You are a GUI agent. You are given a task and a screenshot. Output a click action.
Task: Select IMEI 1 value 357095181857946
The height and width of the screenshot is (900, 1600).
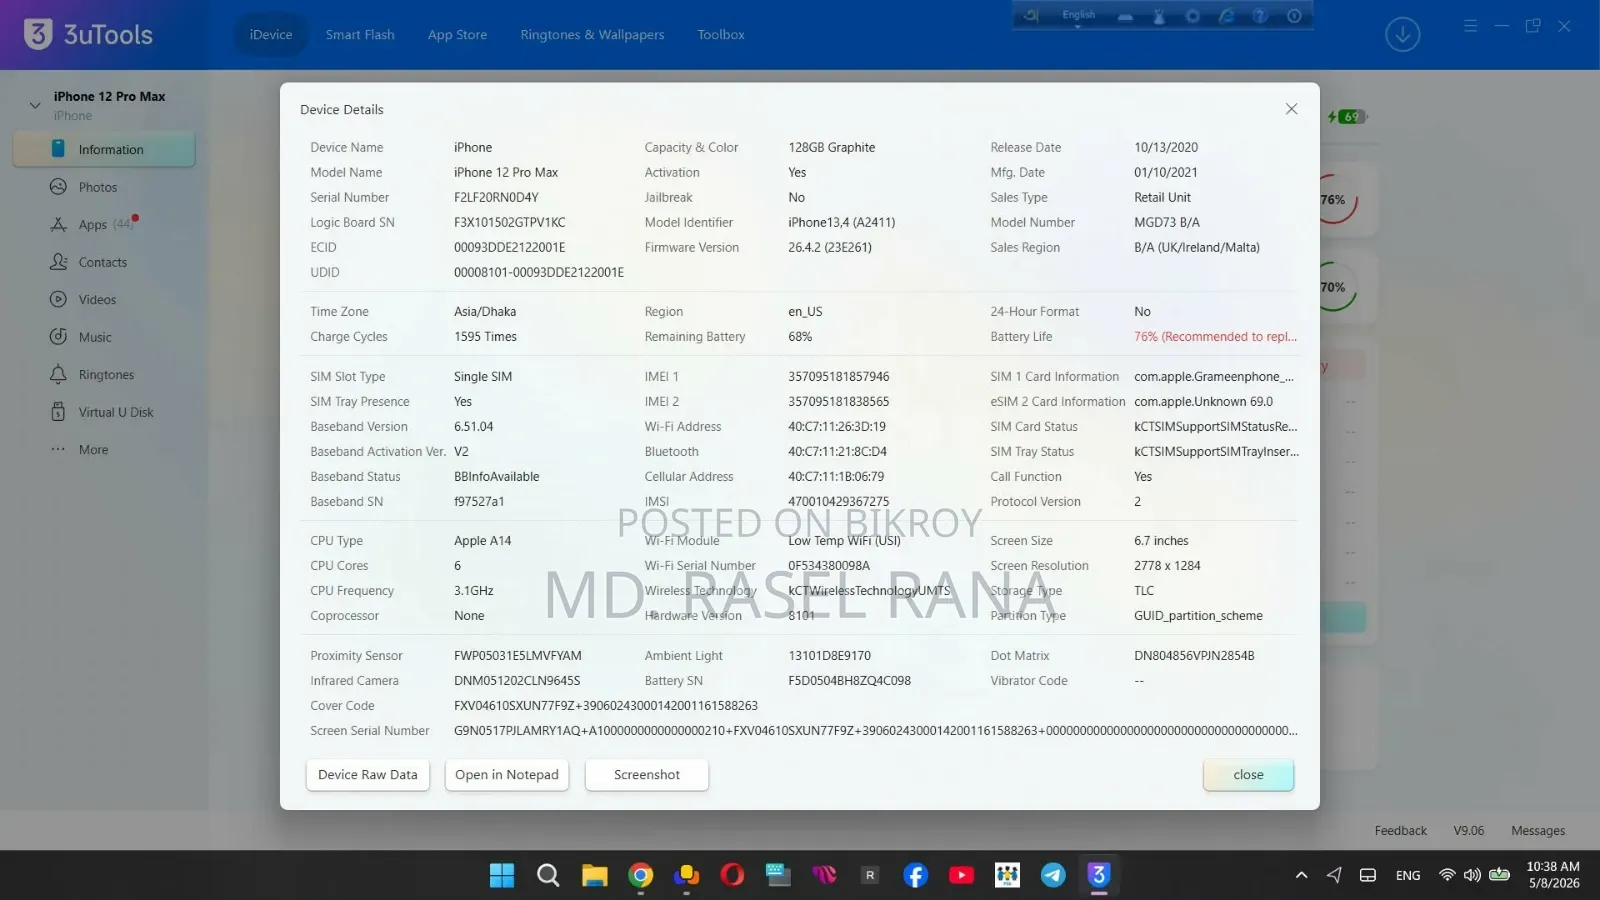[x=838, y=377]
